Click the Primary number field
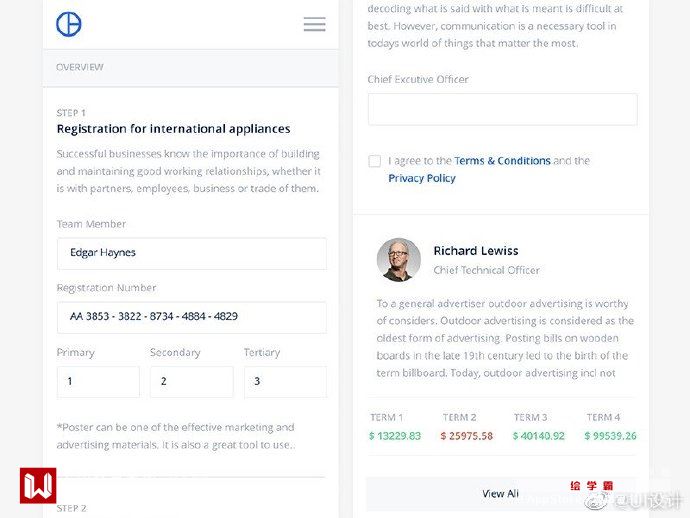This screenshot has height=518, width=690. pos(98,381)
